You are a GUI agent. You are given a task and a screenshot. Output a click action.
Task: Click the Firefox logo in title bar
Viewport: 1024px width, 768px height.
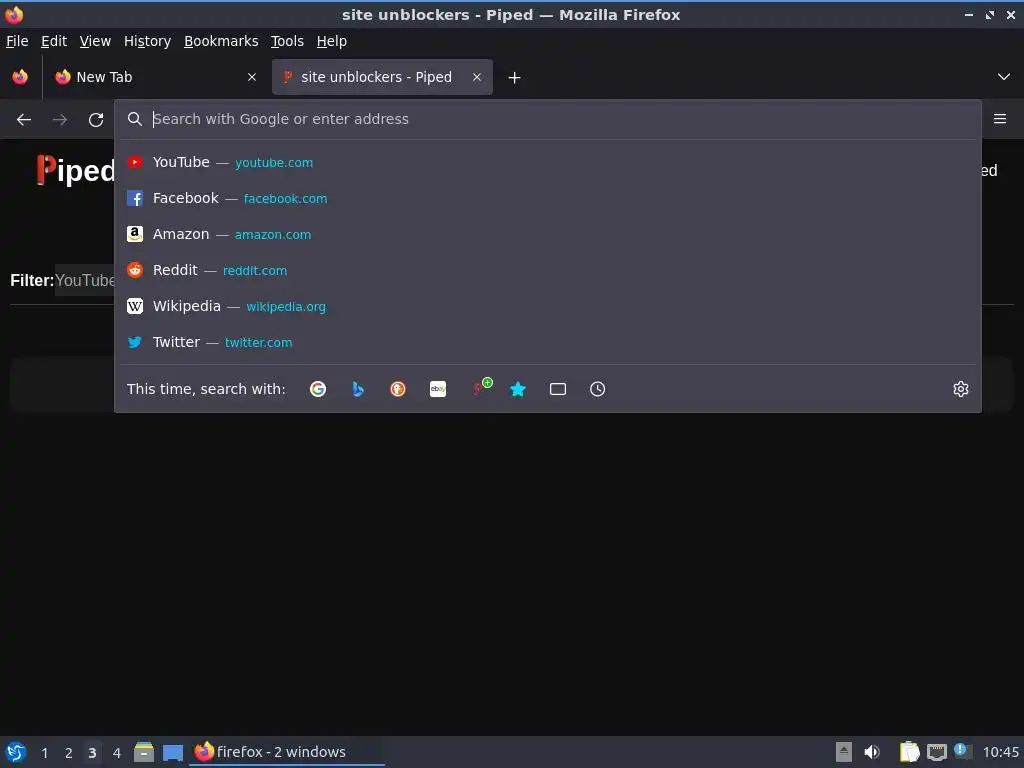14,14
